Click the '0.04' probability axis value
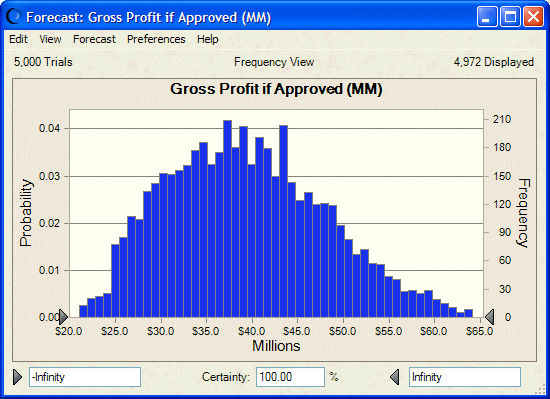 click(x=49, y=128)
